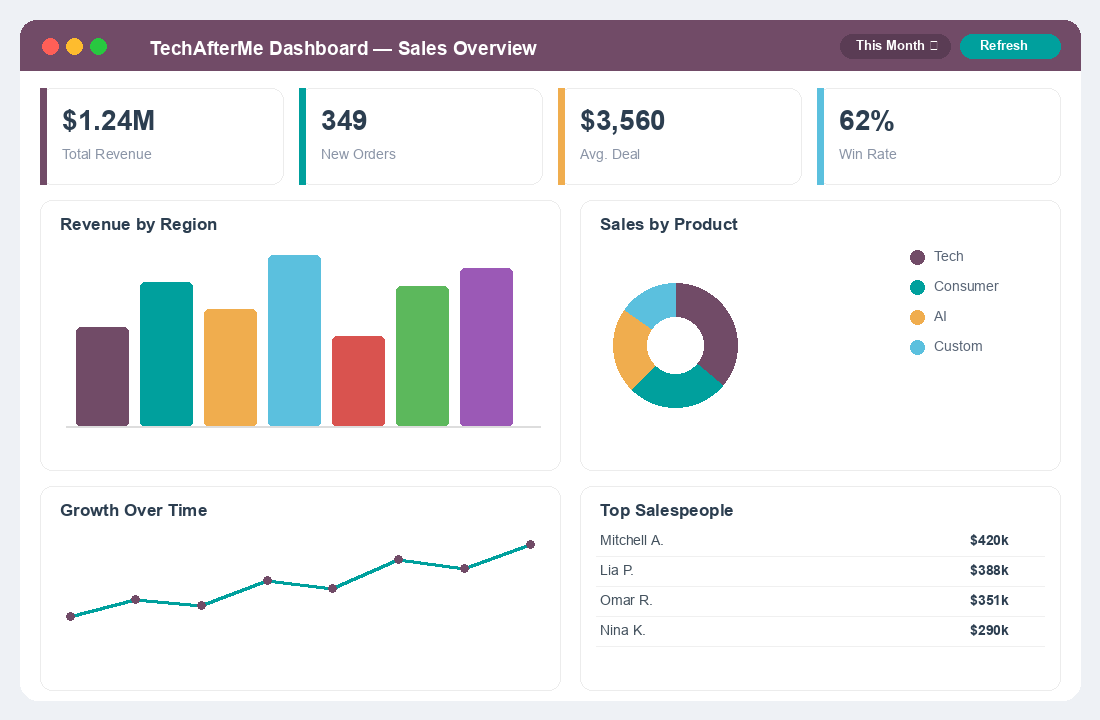Click the orange AI donut slice
Image resolution: width=1100 pixels, height=720 pixels.
coord(631,349)
